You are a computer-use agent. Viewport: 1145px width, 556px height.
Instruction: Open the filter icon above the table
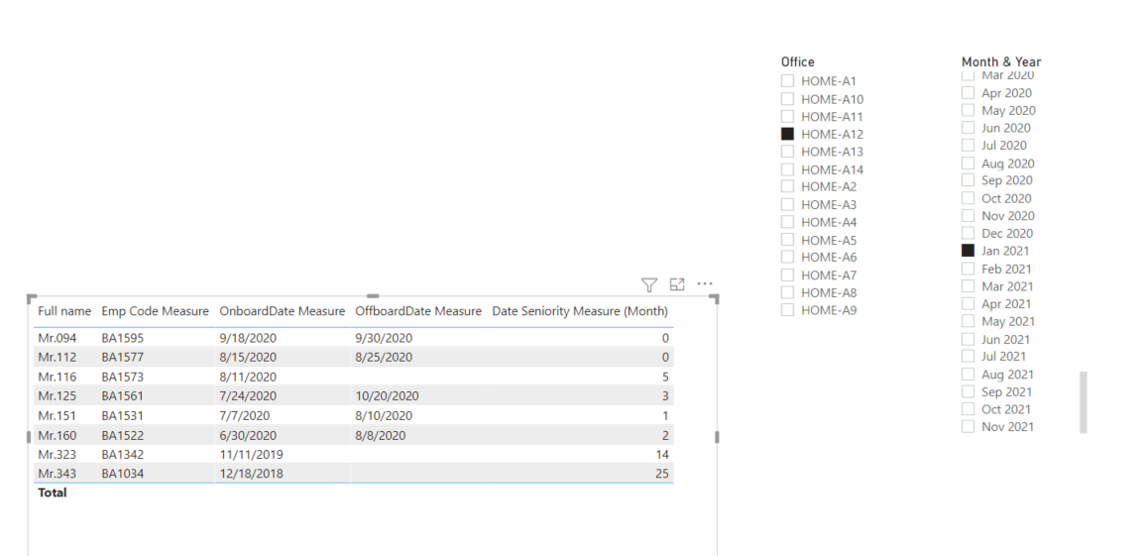[649, 285]
